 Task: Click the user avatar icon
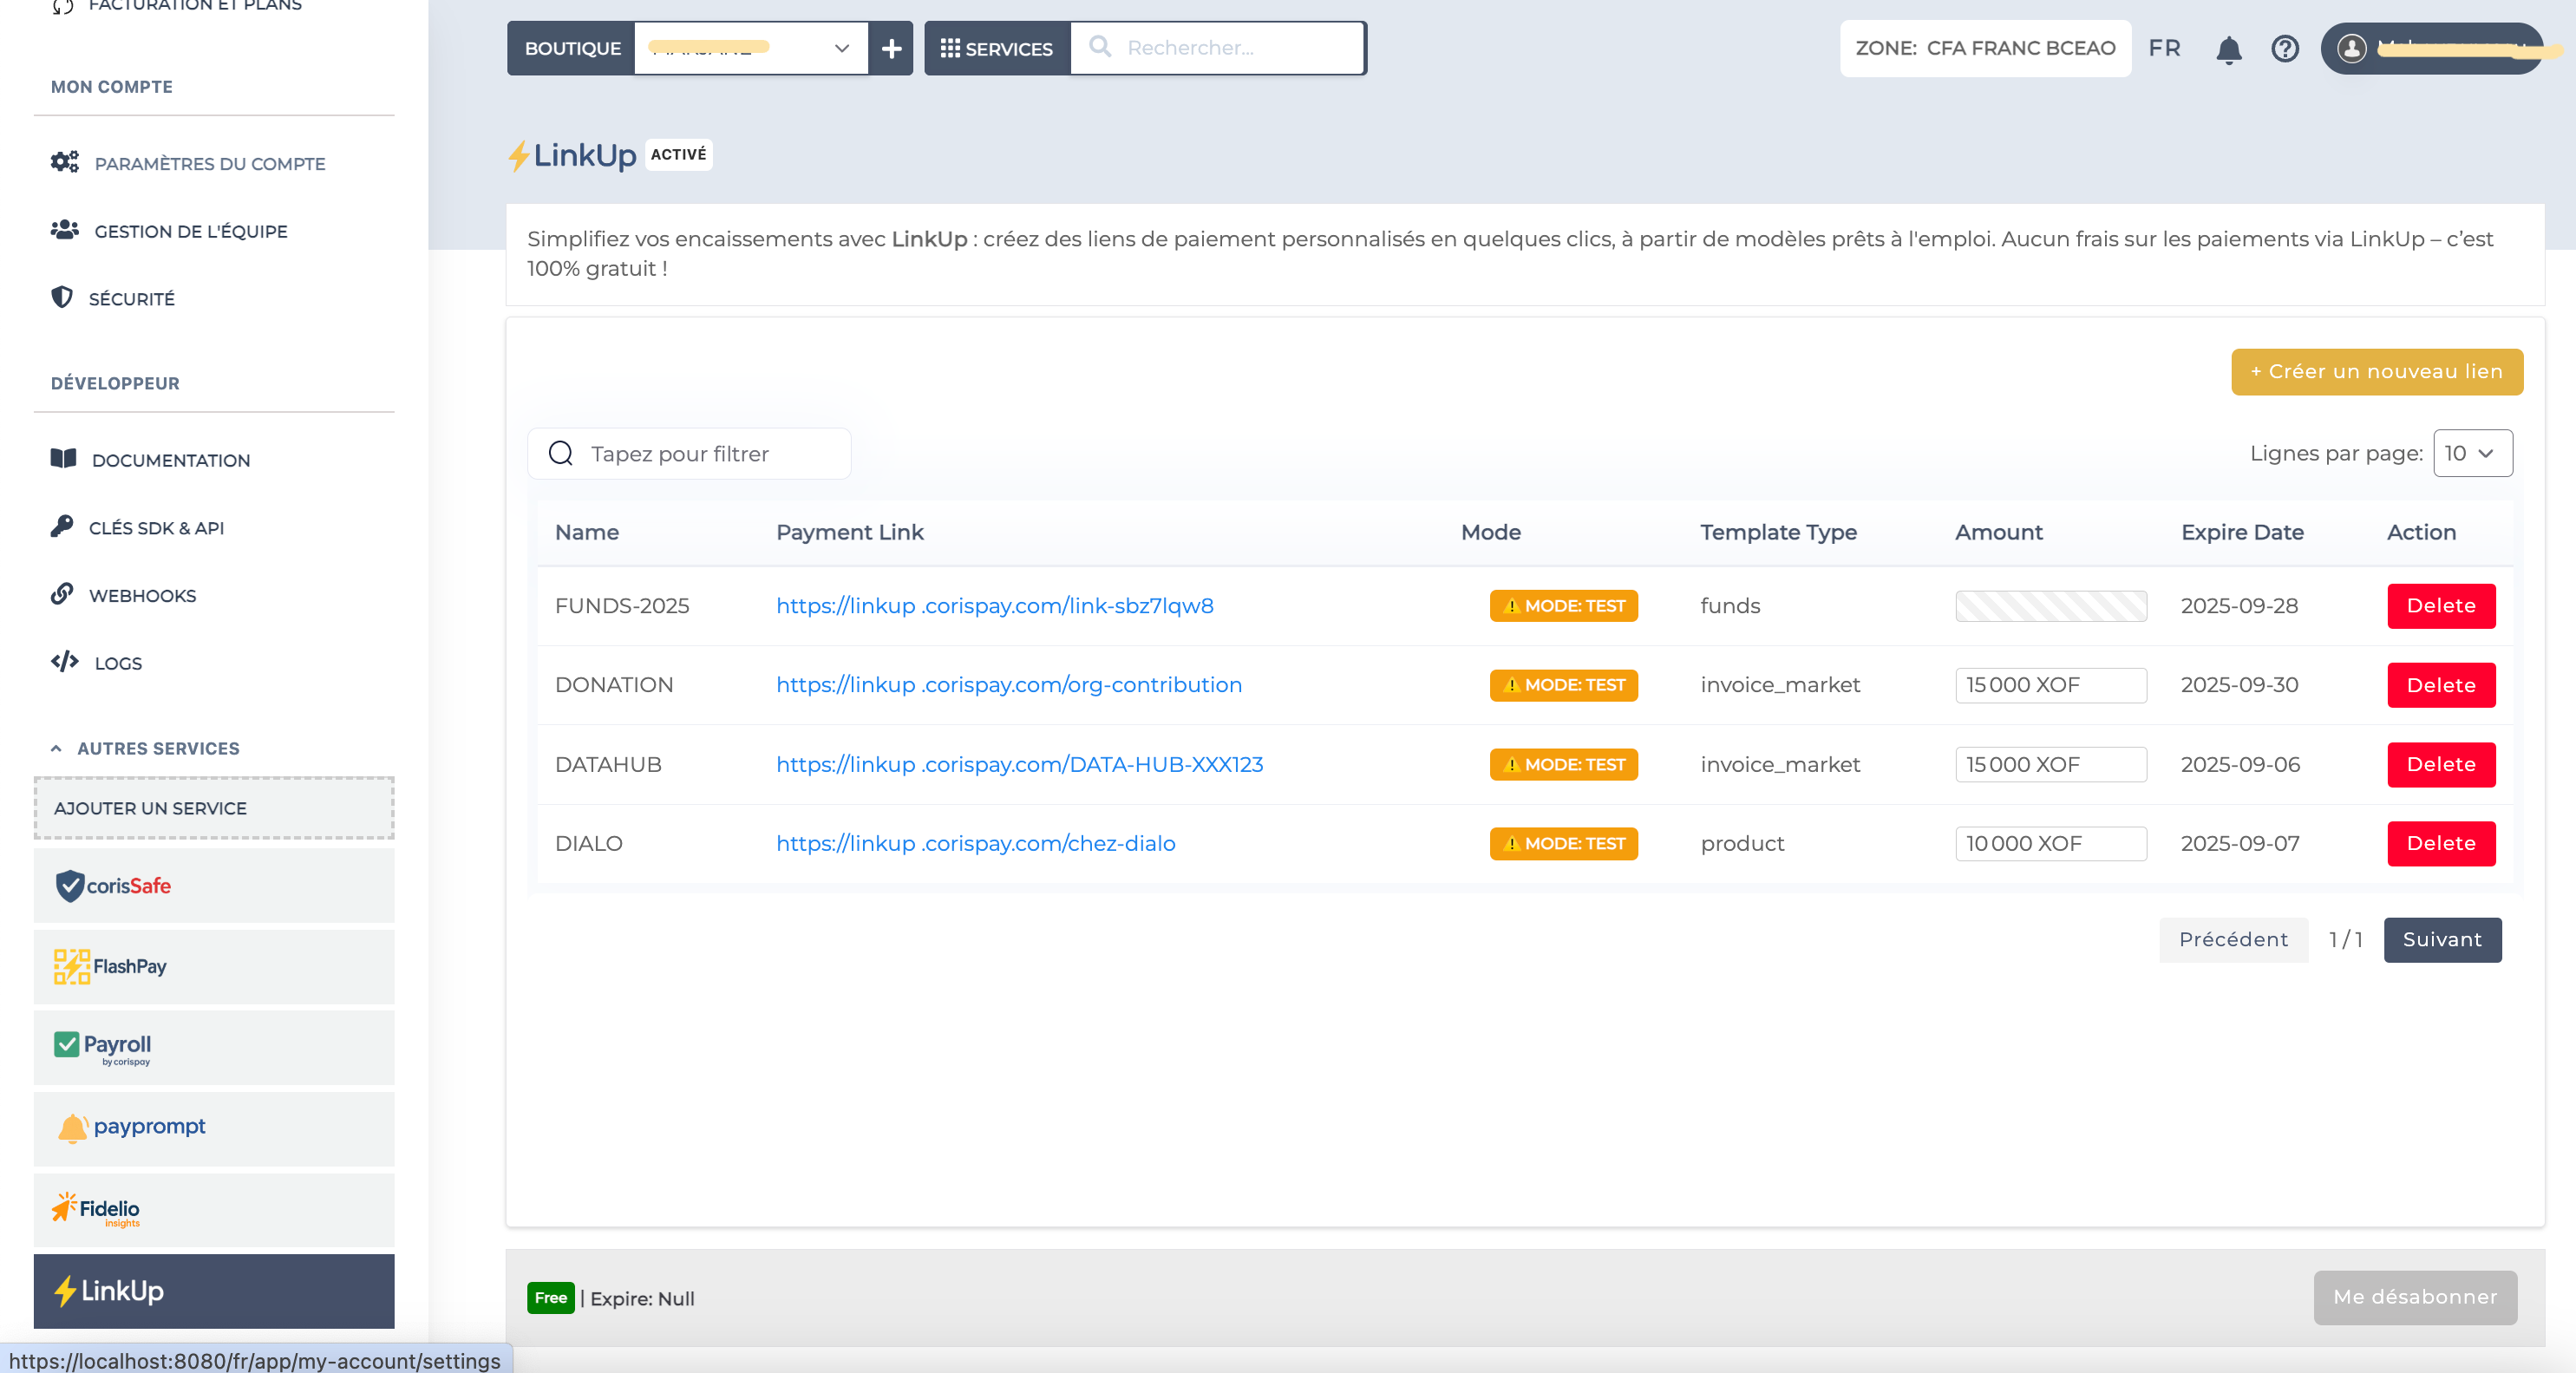click(2351, 48)
